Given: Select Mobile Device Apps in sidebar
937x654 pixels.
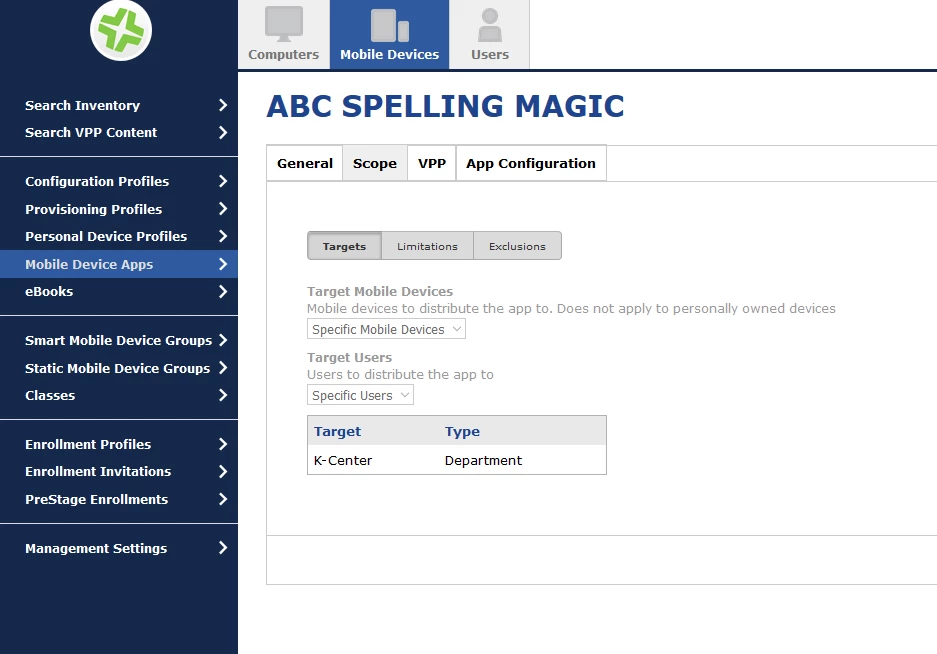Looking at the screenshot, I should [119, 264].
